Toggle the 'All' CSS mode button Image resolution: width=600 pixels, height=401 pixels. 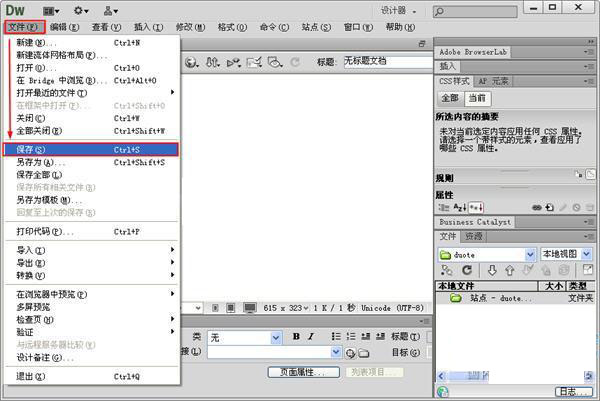point(451,98)
